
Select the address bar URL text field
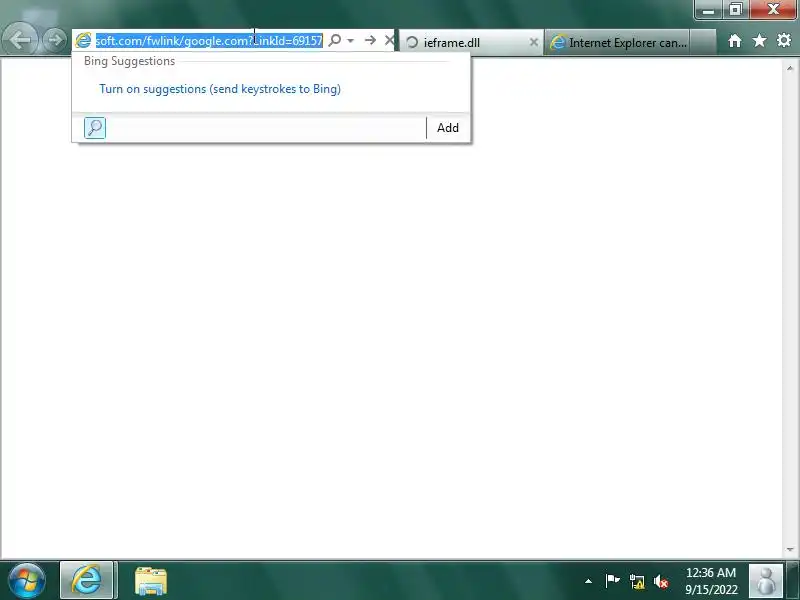(209, 40)
